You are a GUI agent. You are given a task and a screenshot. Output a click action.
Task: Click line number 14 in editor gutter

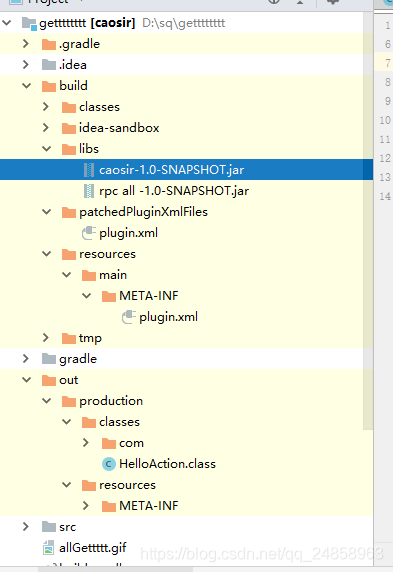point(385,197)
